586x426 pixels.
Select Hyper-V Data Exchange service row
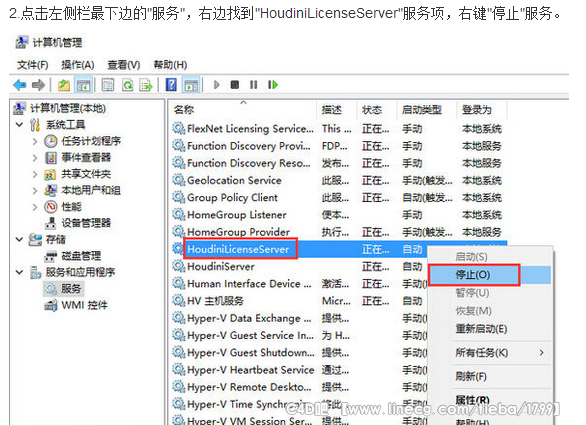point(299,318)
